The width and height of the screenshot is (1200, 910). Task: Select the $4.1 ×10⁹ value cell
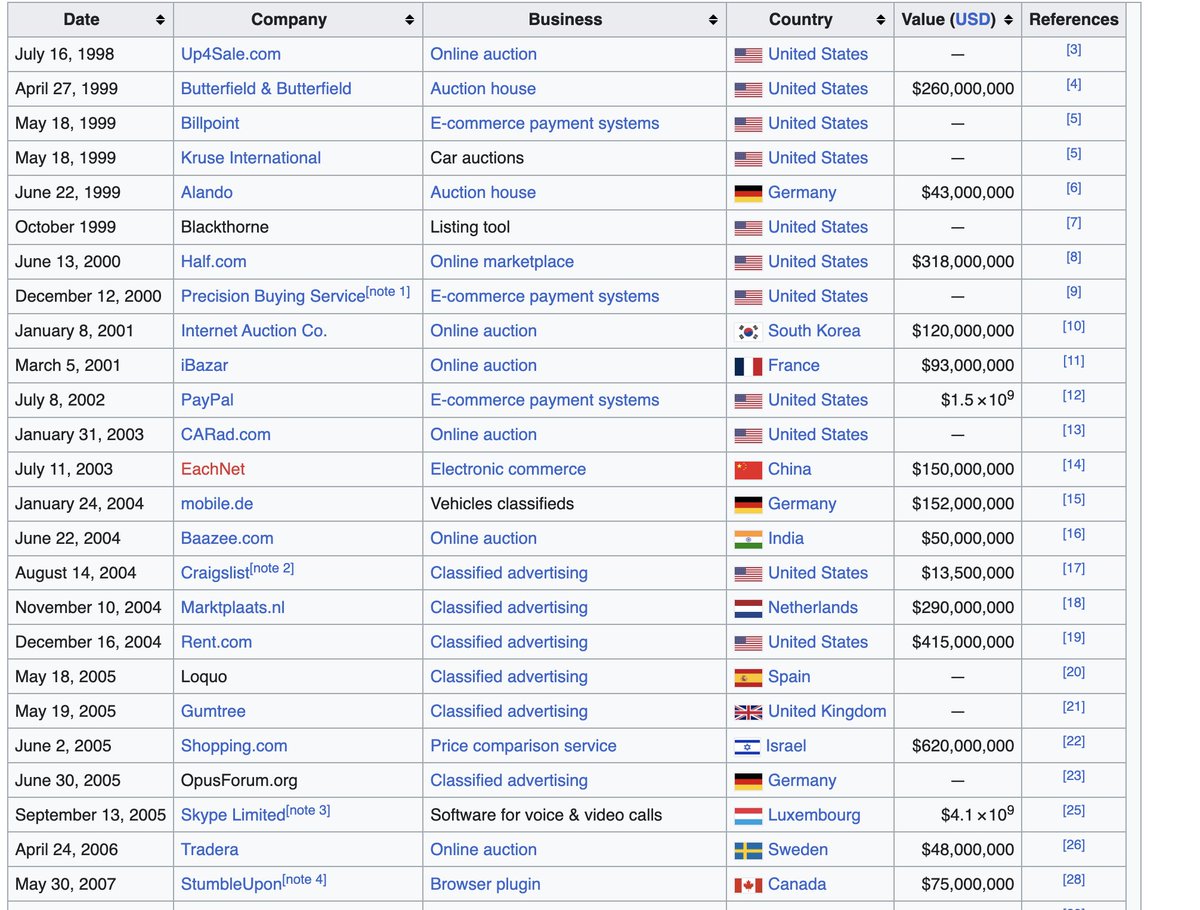[977, 815]
